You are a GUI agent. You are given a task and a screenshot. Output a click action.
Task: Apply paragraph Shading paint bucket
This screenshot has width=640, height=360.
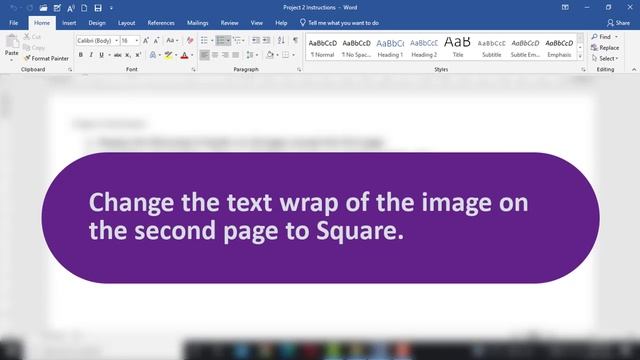(x=270, y=55)
